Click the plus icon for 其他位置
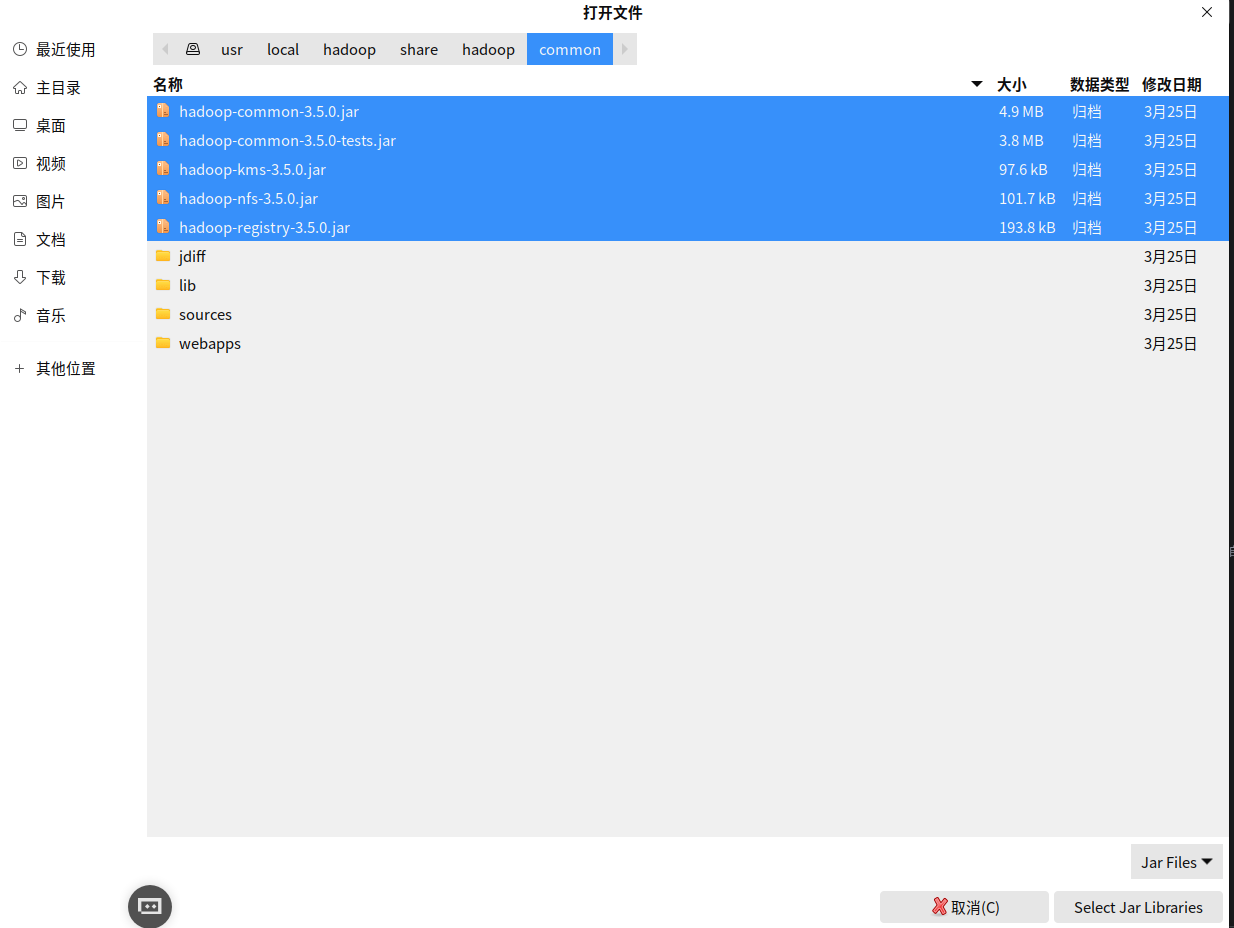This screenshot has width=1234, height=928. [x=19, y=369]
